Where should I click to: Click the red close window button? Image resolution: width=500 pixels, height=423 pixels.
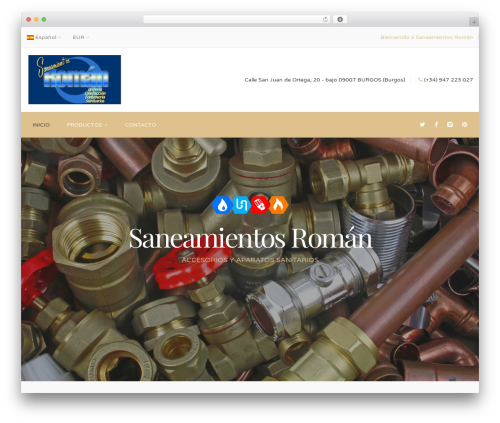(29, 19)
